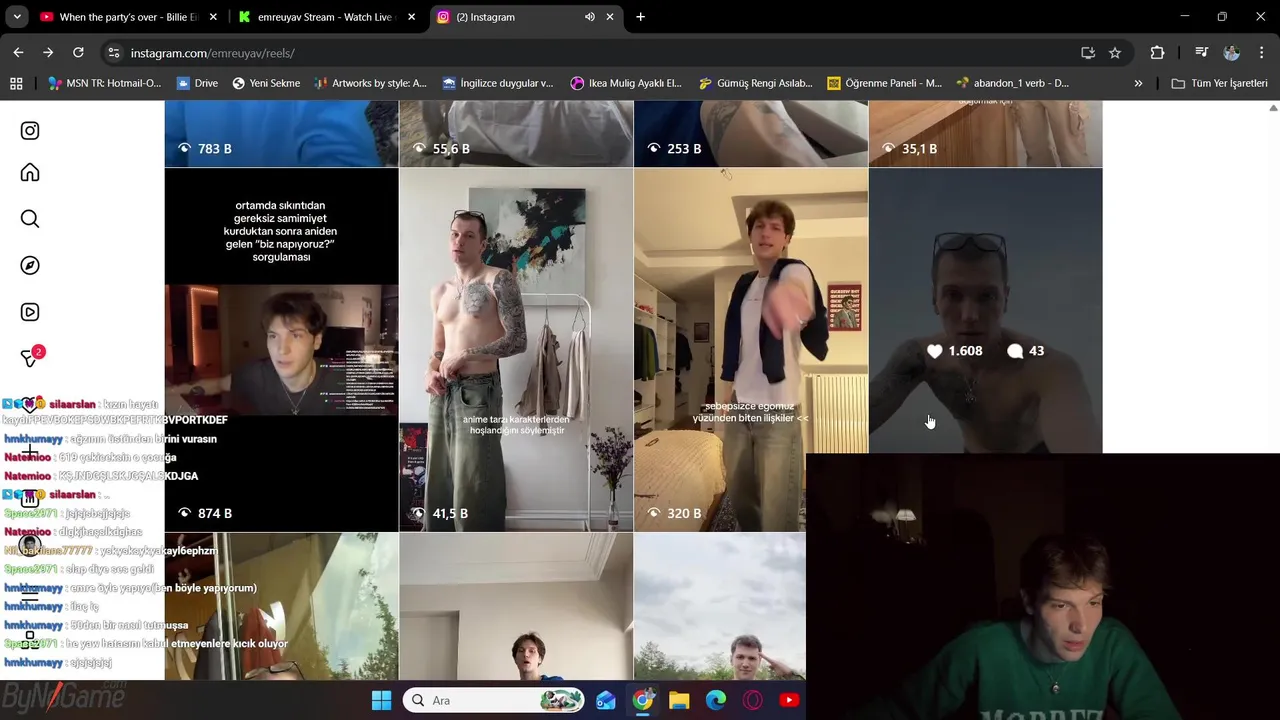
Task: Open the Chrome extensions puzzle icon
Action: pyautogui.click(x=1158, y=53)
